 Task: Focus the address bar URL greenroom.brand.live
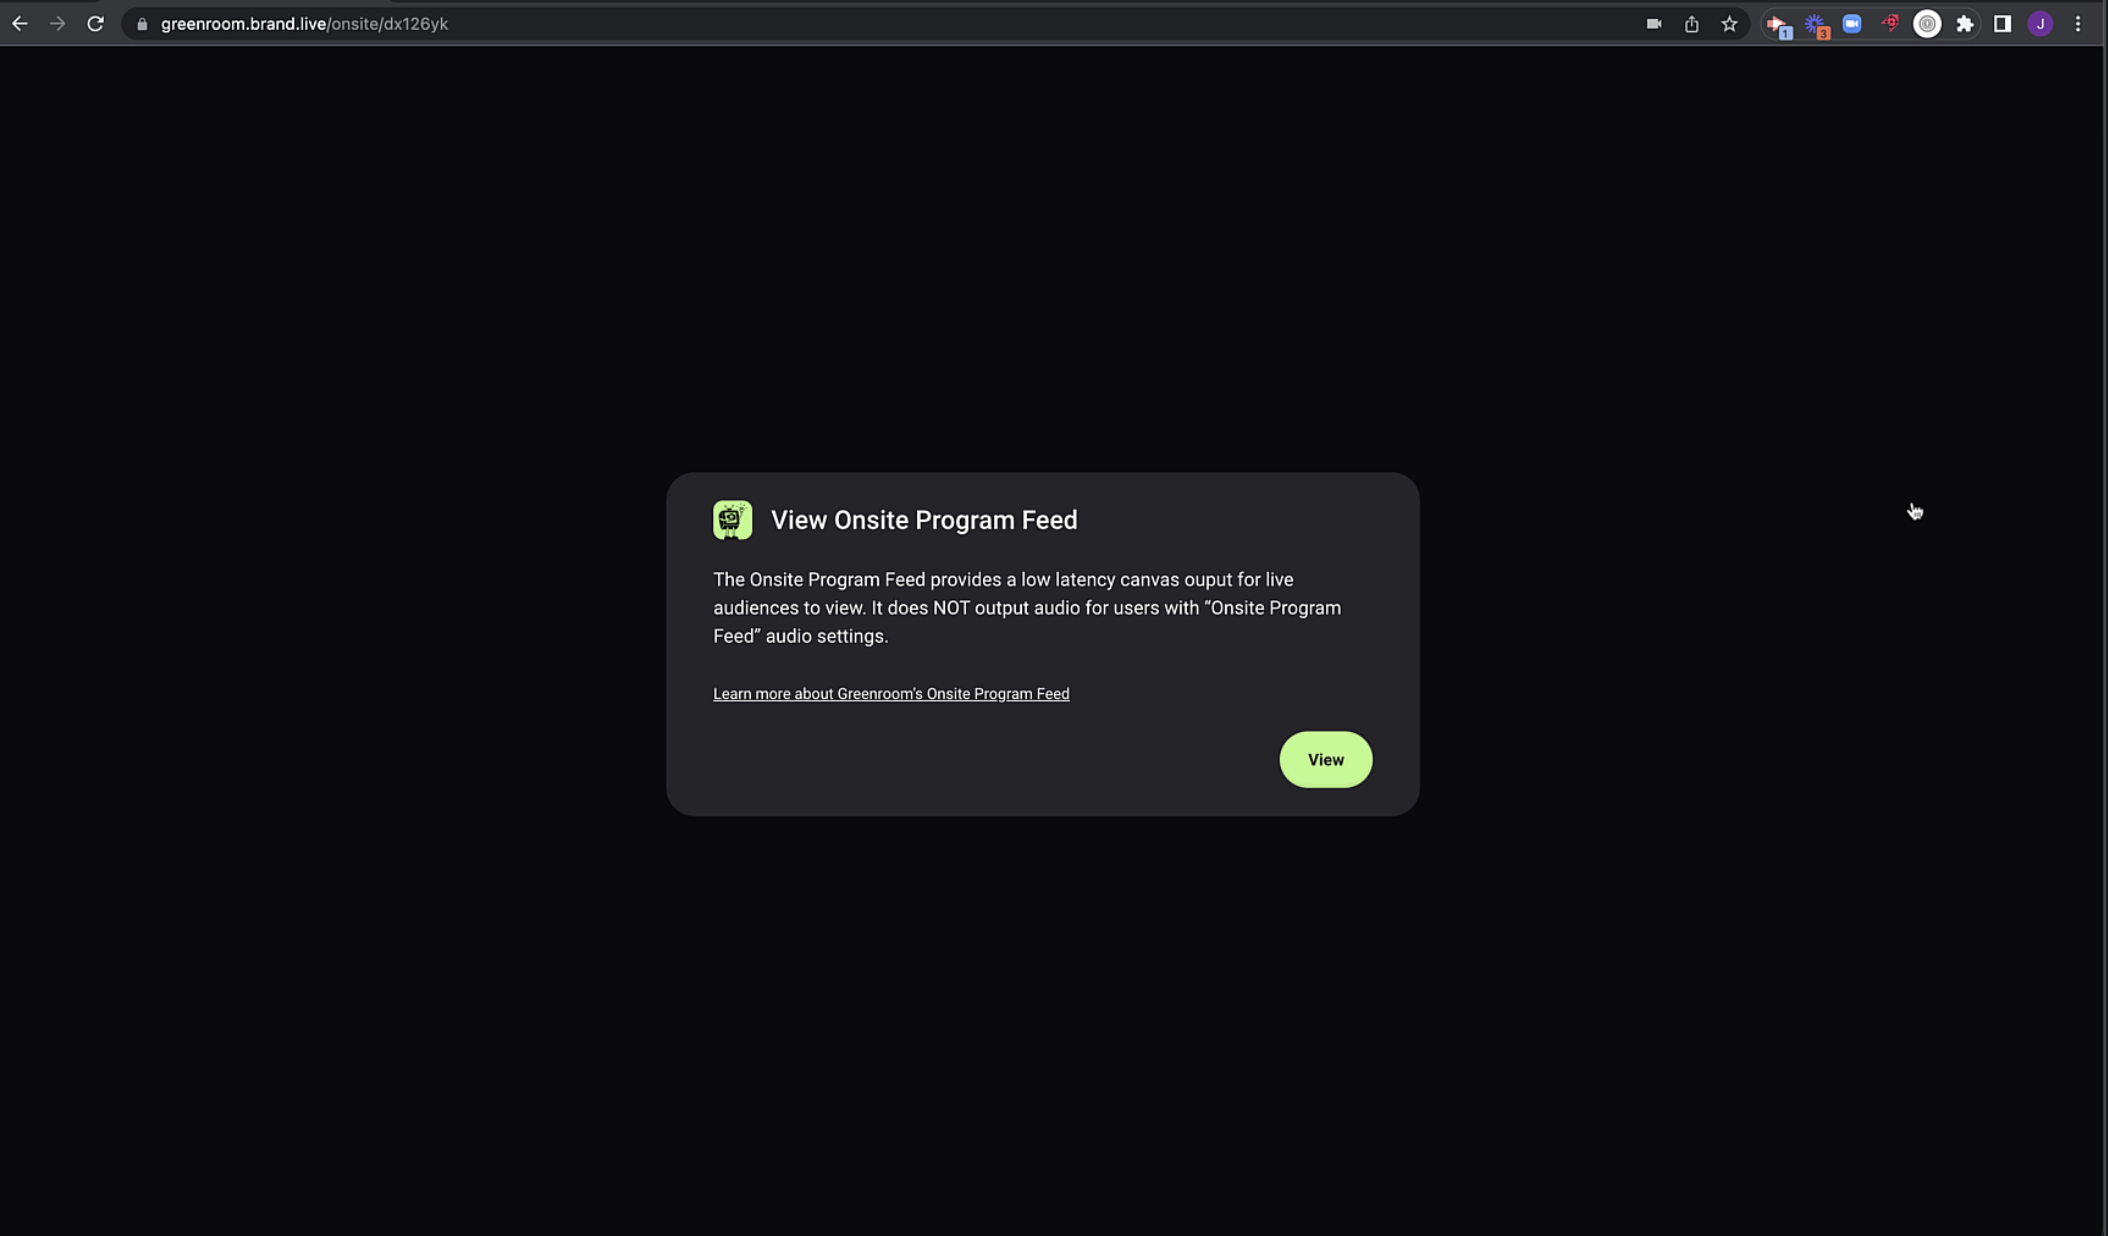point(304,24)
